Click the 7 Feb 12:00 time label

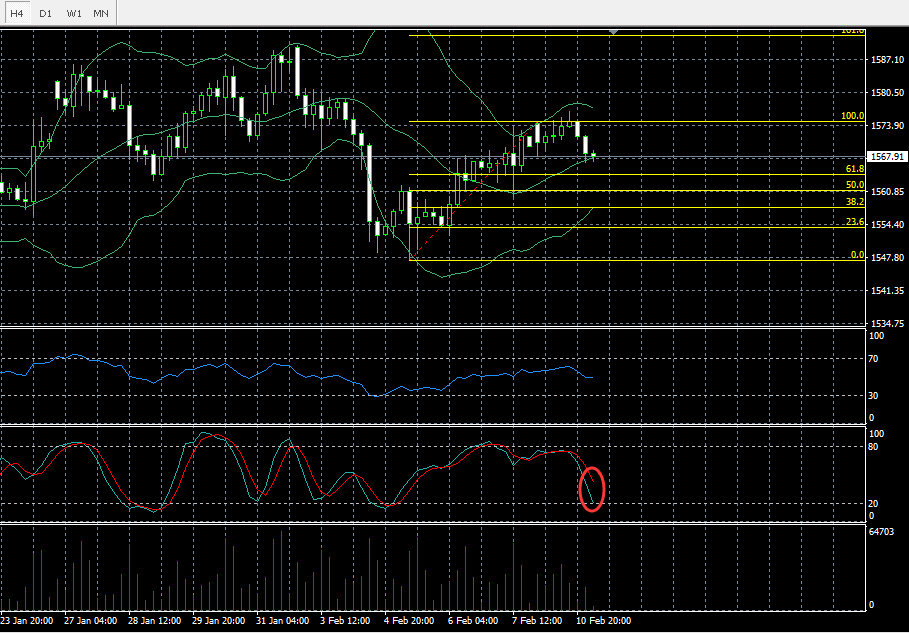(537, 621)
